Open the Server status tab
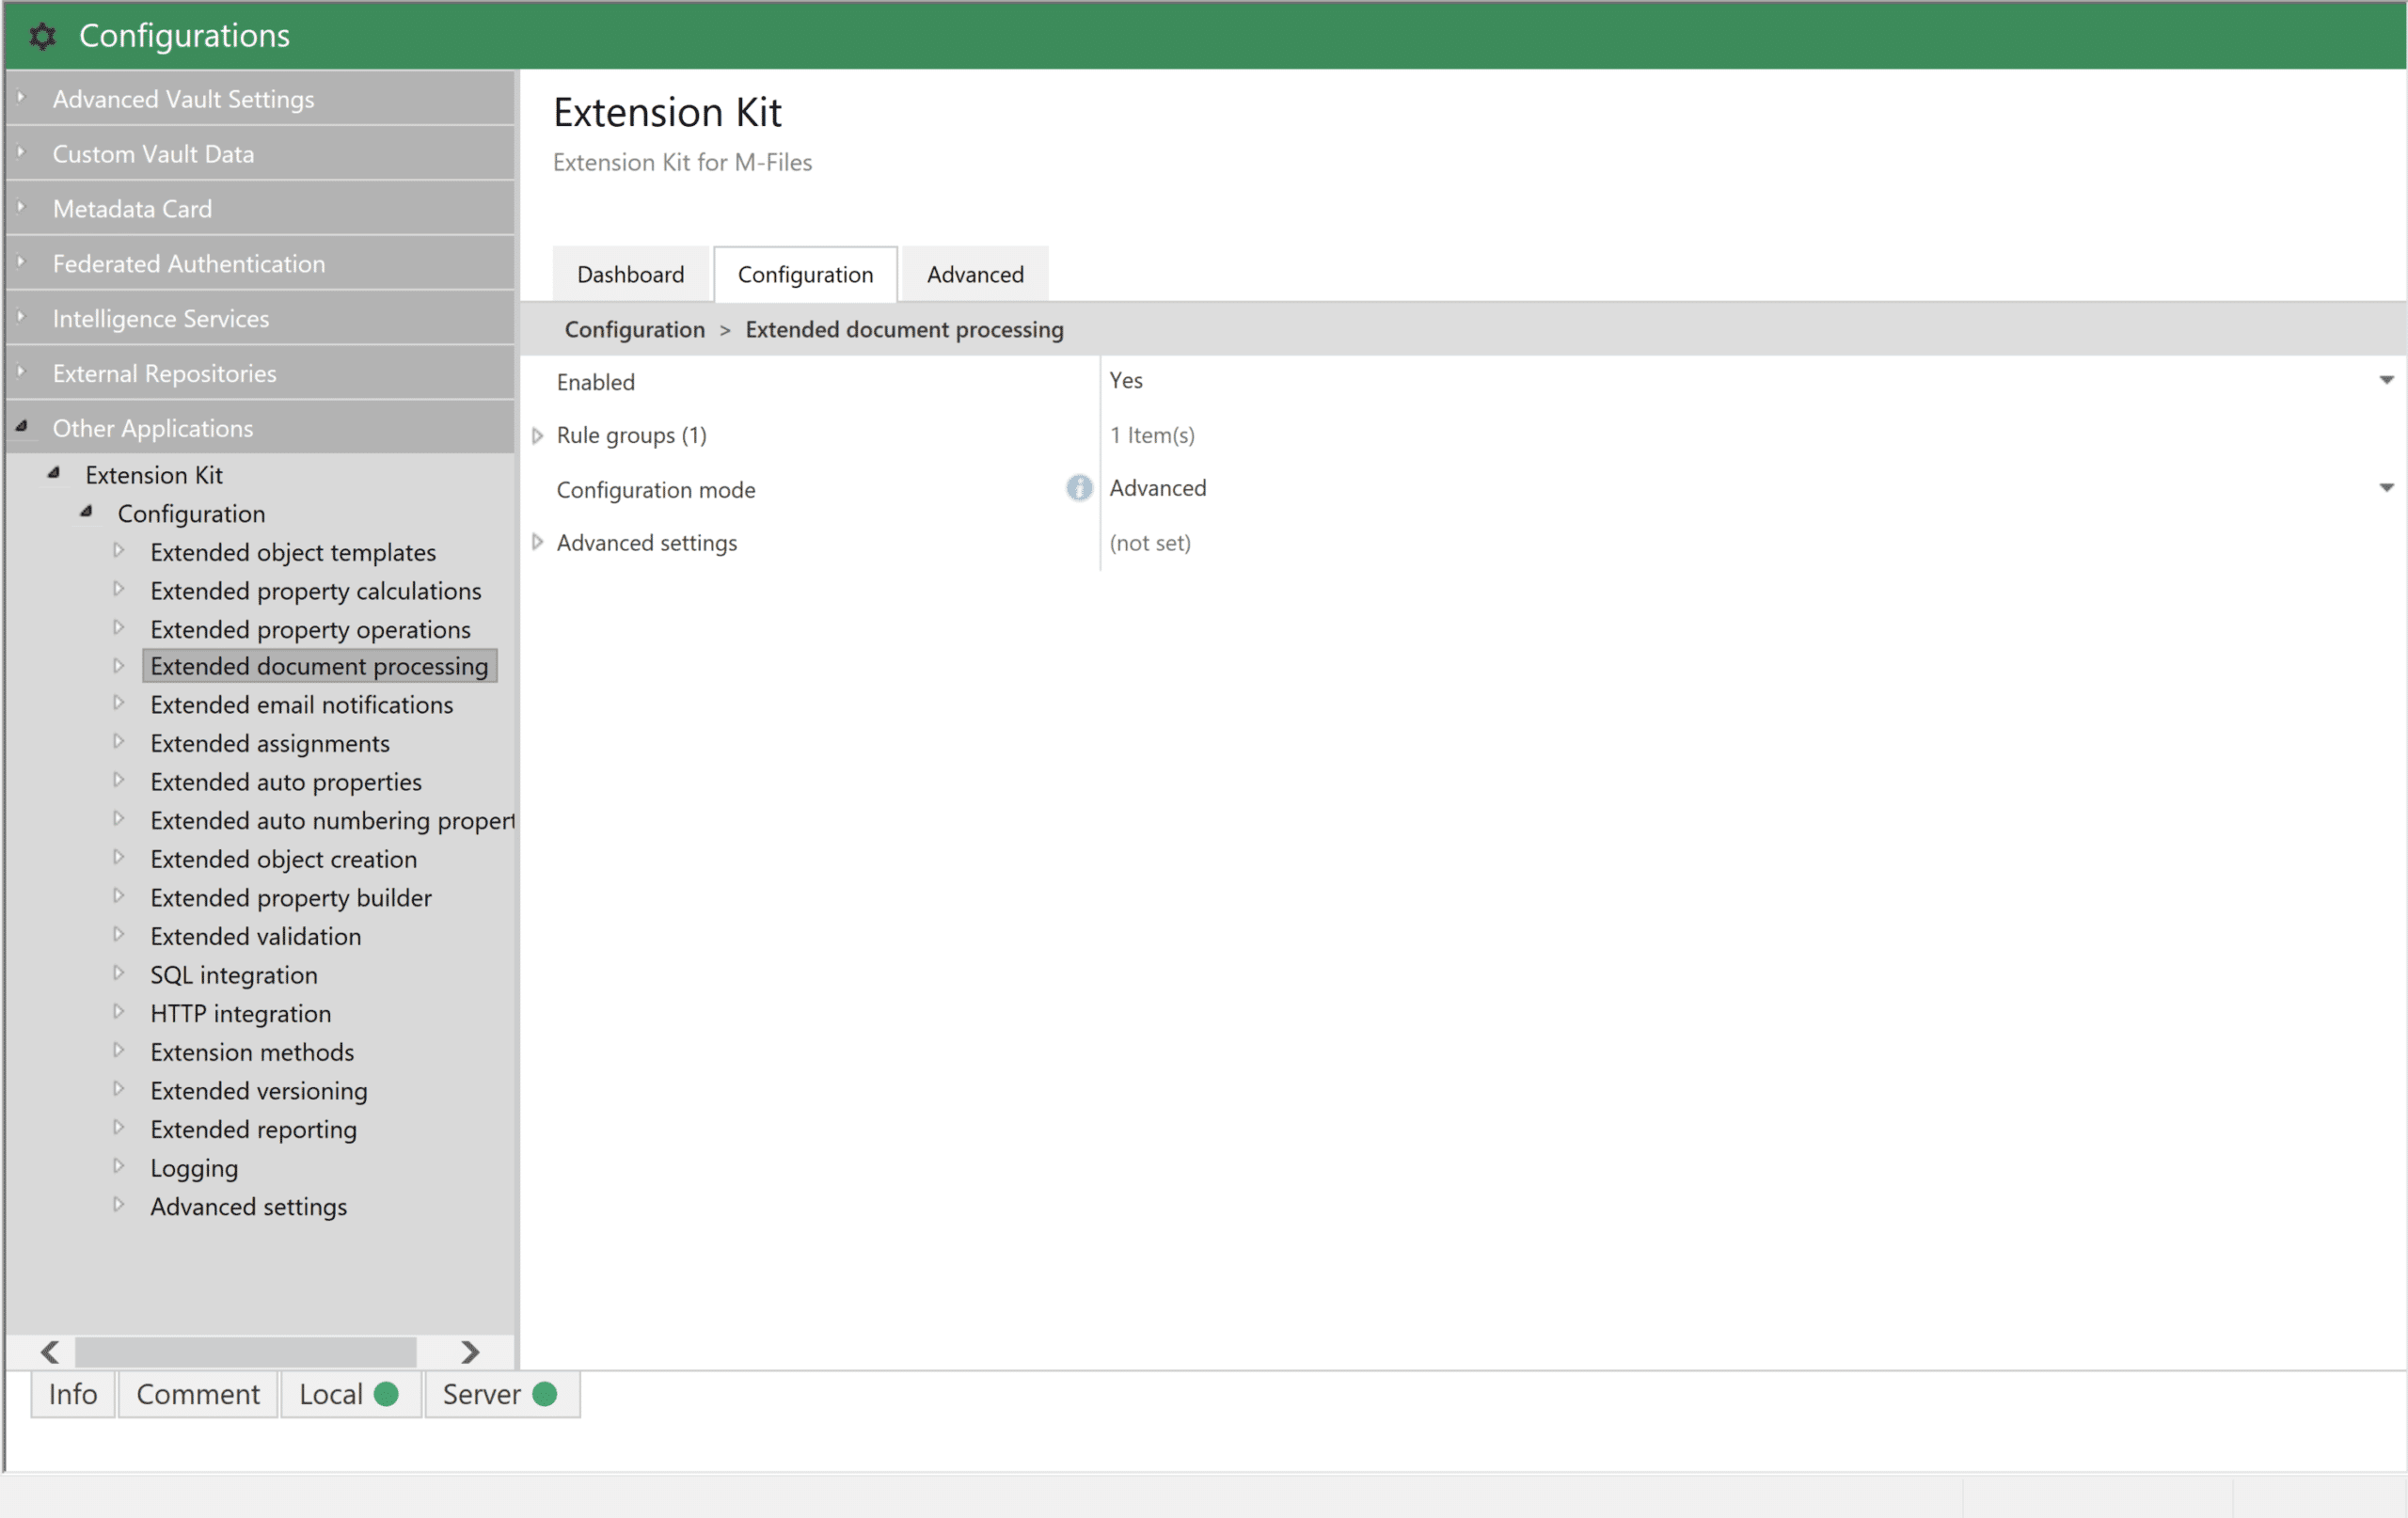This screenshot has width=2408, height=1518. pos(501,1394)
